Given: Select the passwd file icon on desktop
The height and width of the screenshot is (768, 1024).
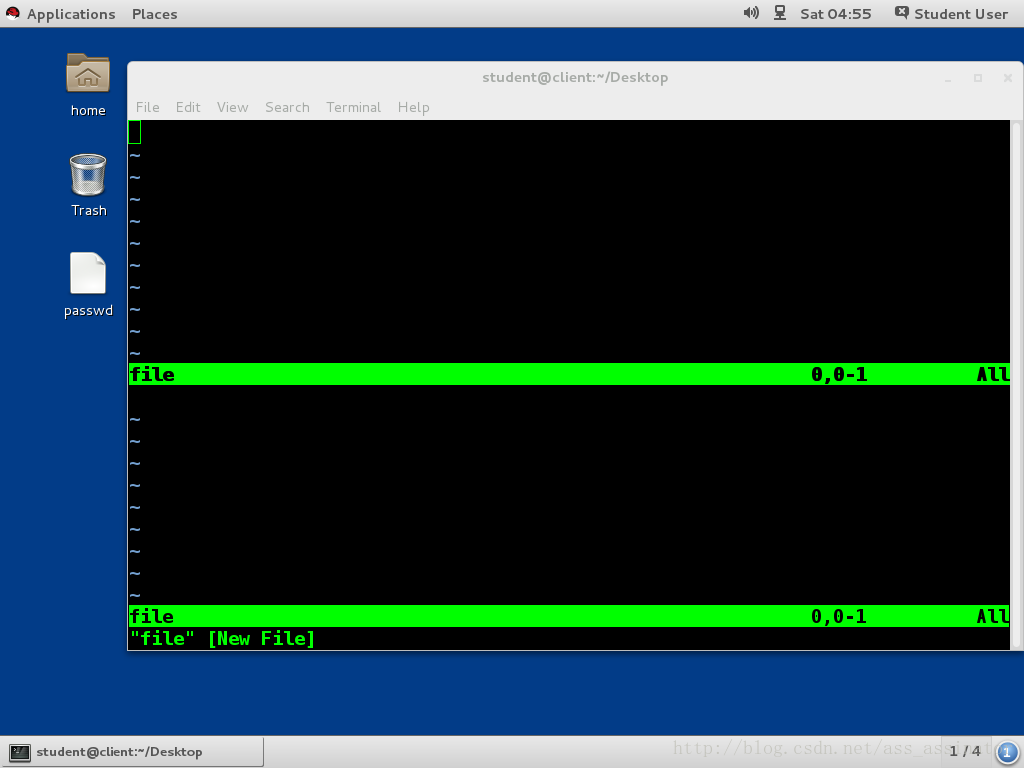Looking at the screenshot, I should point(88,273).
